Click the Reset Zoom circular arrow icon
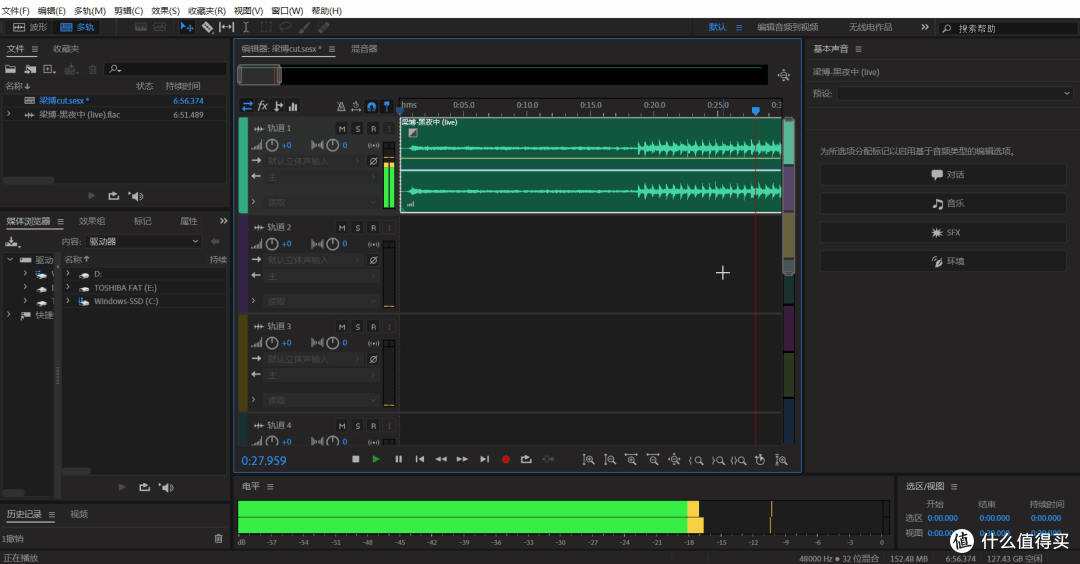 pyautogui.click(x=760, y=460)
